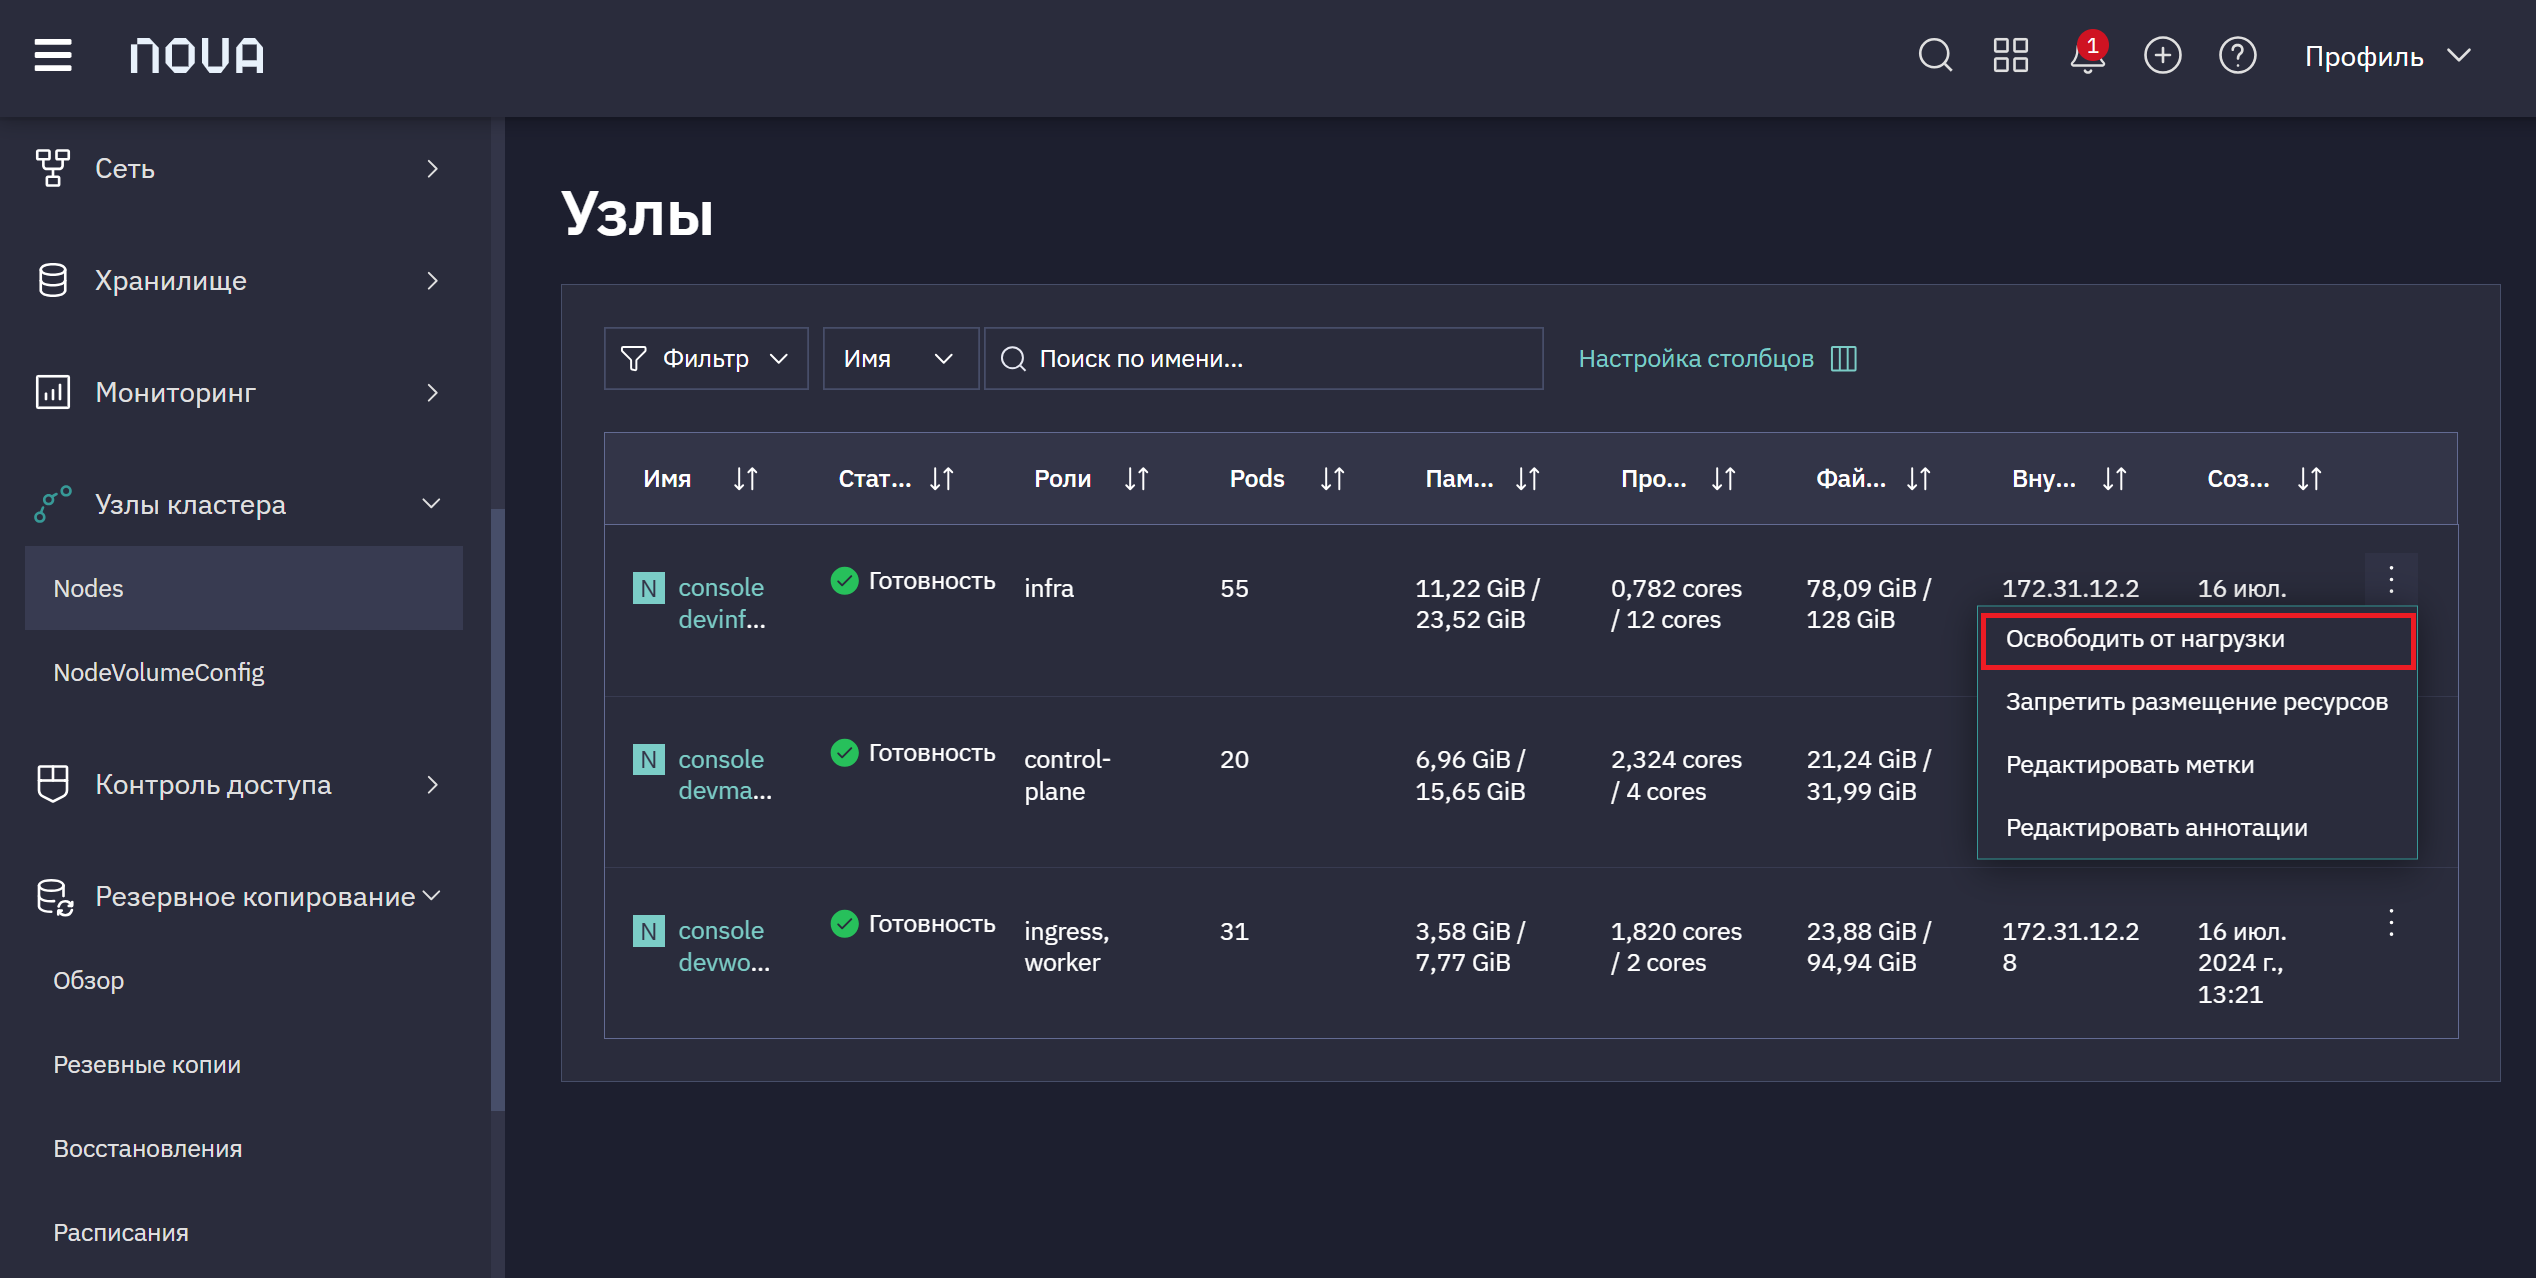The width and height of the screenshot is (2536, 1278).
Task: Sort table by Стат... status column
Action: click(x=942, y=479)
